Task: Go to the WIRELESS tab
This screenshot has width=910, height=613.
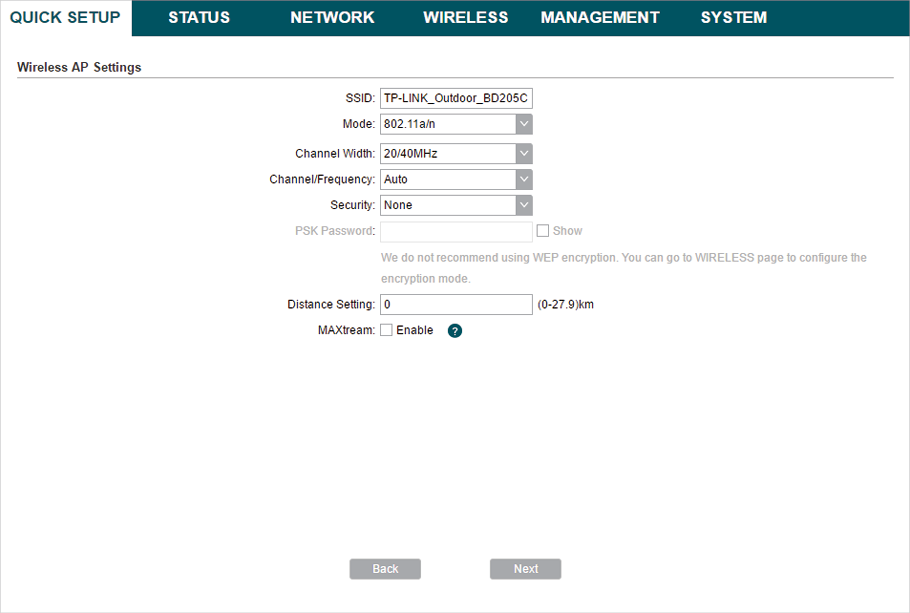Action: tap(465, 18)
